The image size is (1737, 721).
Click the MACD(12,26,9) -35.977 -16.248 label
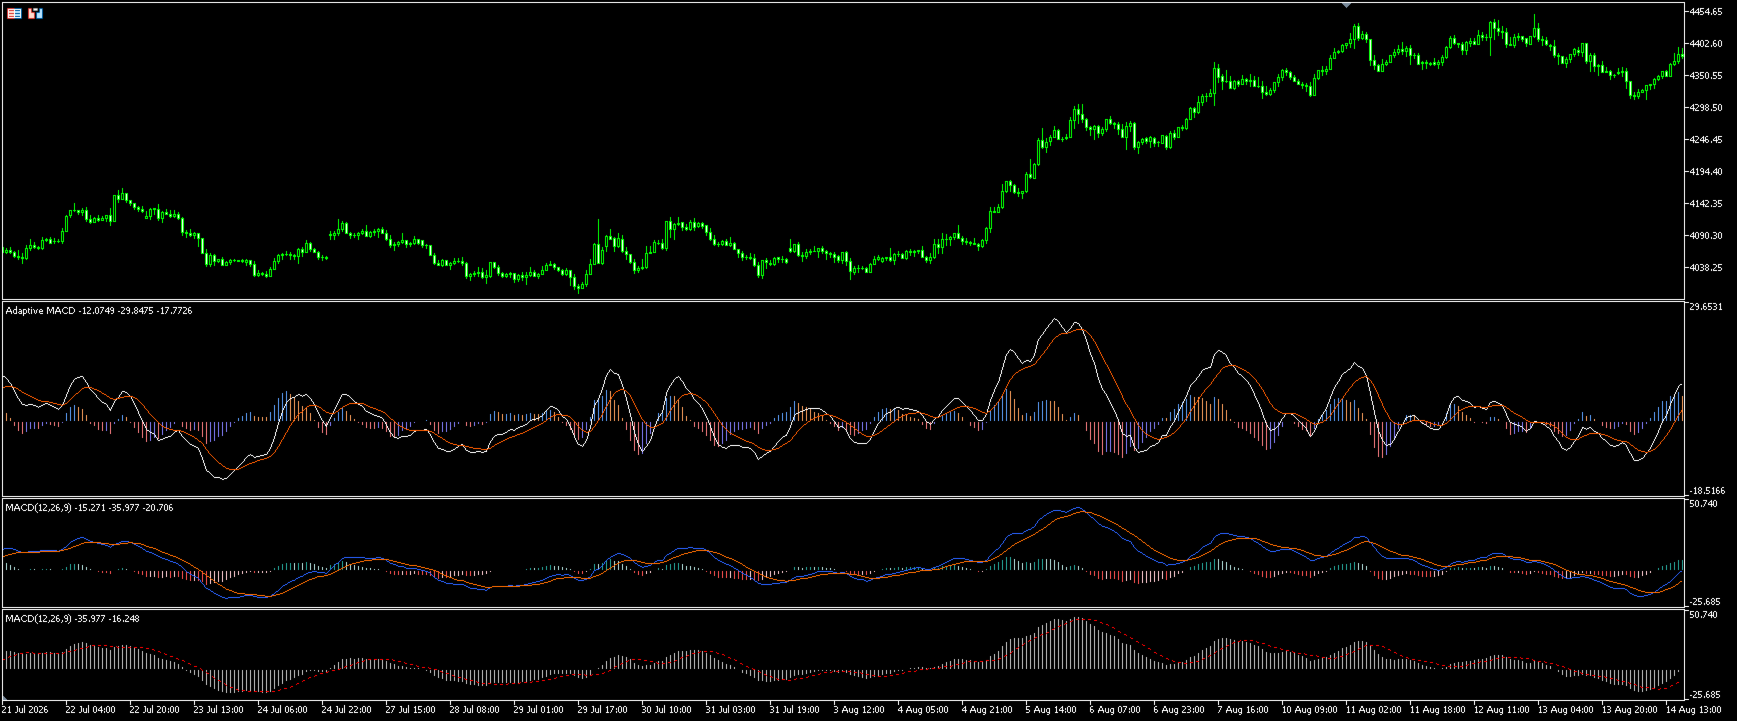73,619
